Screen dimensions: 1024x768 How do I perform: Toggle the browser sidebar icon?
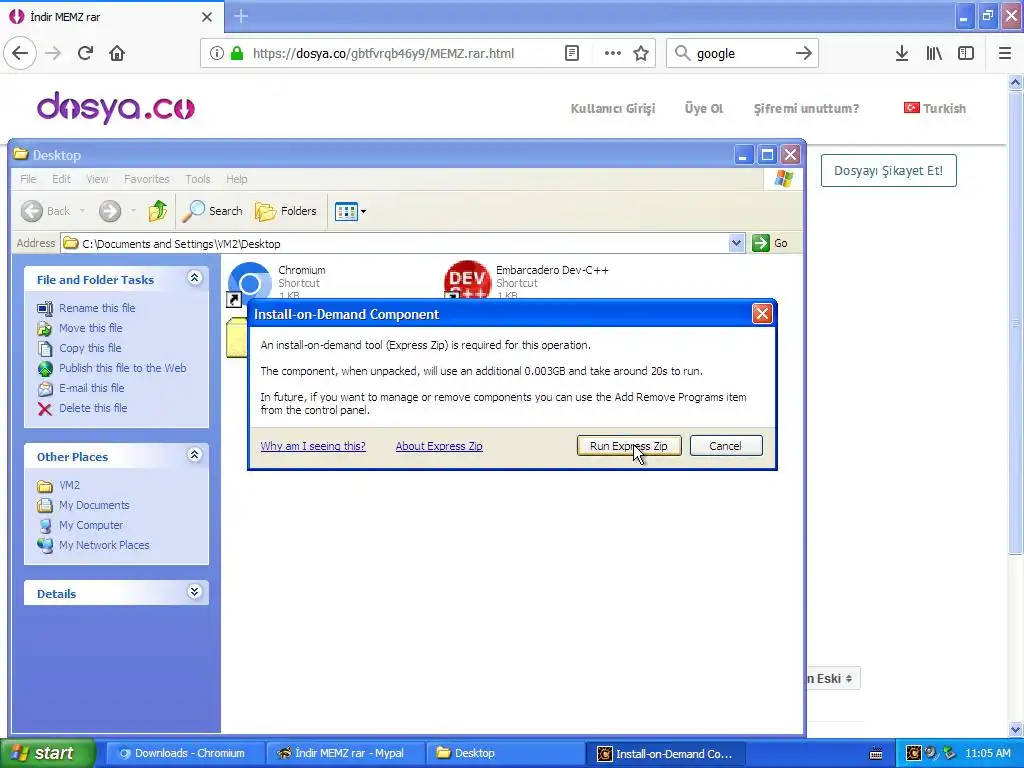(x=966, y=53)
